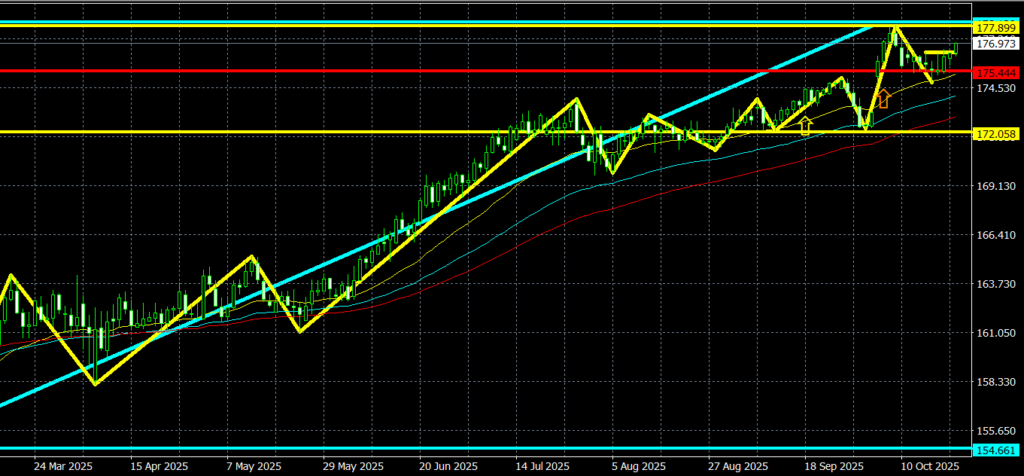Select the 14 Jul 2025 date label
Viewport: 1024px width, 476px height.
tap(545, 466)
